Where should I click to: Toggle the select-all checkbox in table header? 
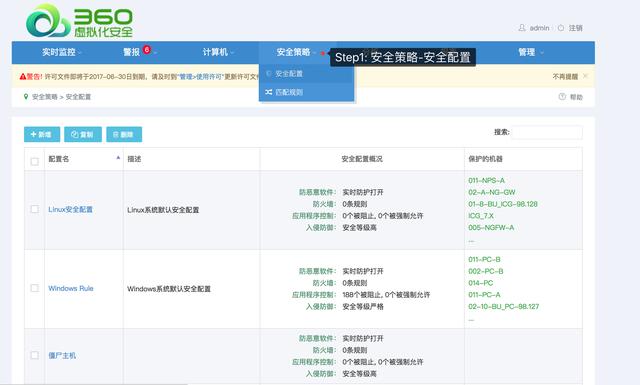pyautogui.click(x=35, y=162)
